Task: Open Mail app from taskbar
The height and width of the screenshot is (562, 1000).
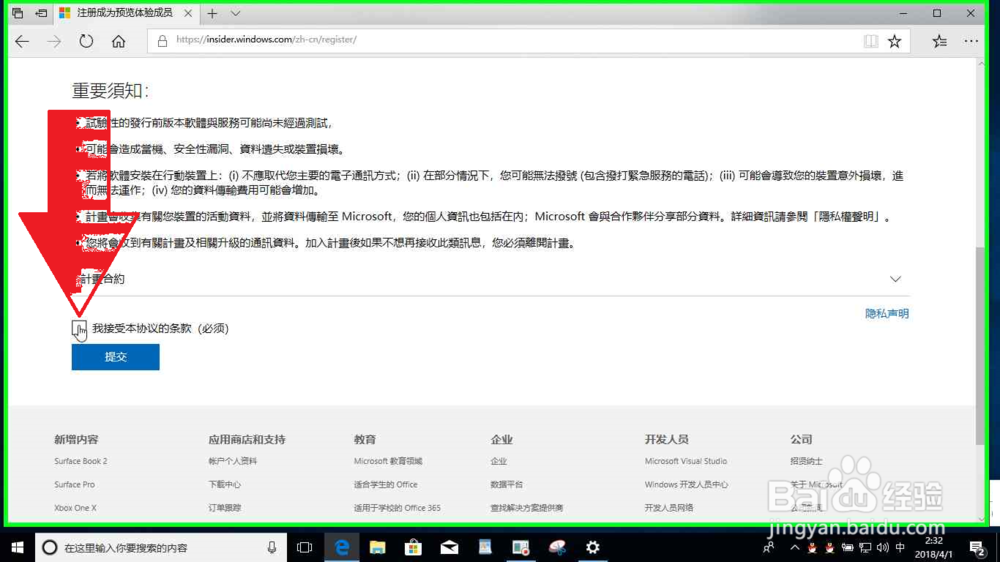Action: point(449,547)
